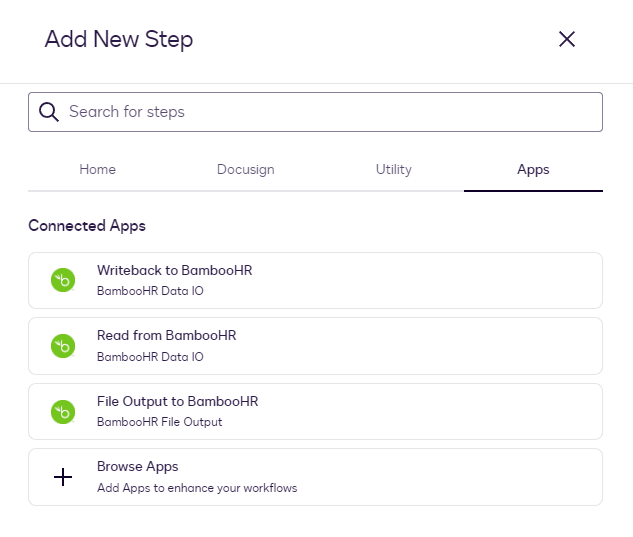The image size is (633, 537).
Task: Click BambooHR Data IO under Writeback step
Action: tap(150, 291)
